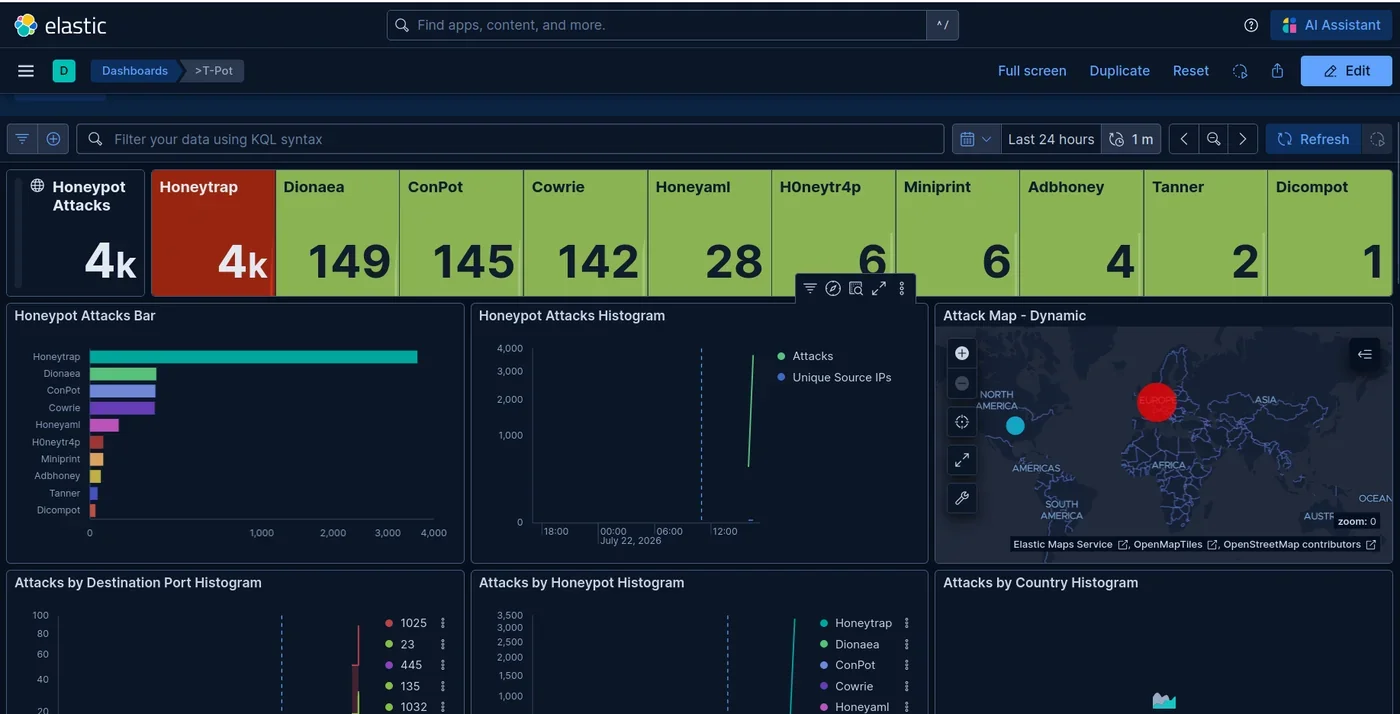The image size is (1400, 714).
Task: Open the OpenMapTiles attribution link
Action: click(1176, 545)
